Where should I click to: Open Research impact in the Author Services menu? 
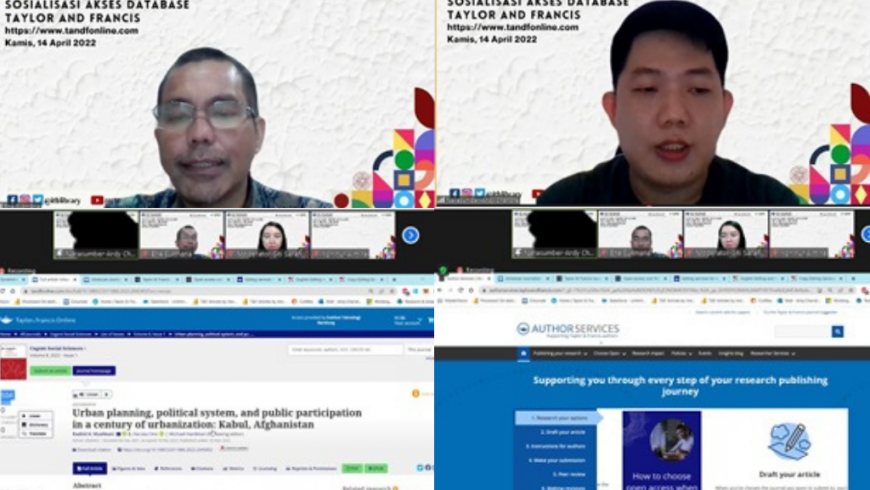pyautogui.click(x=648, y=353)
